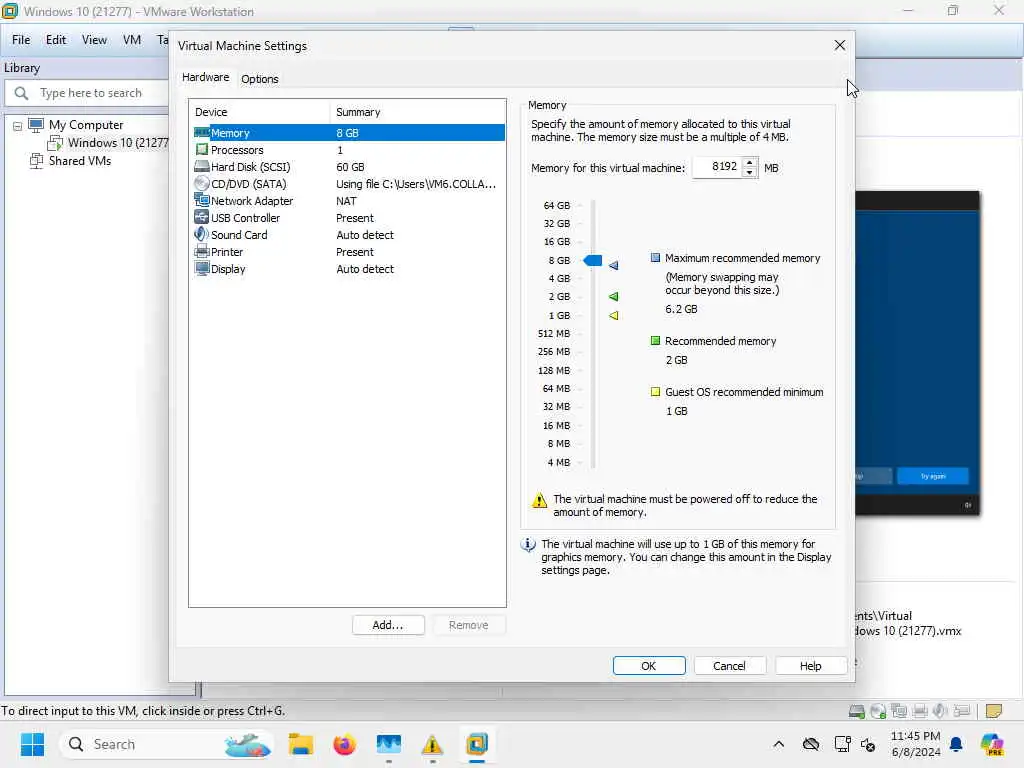
Task: Click the Device column header
Action: (x=261, y=112)
